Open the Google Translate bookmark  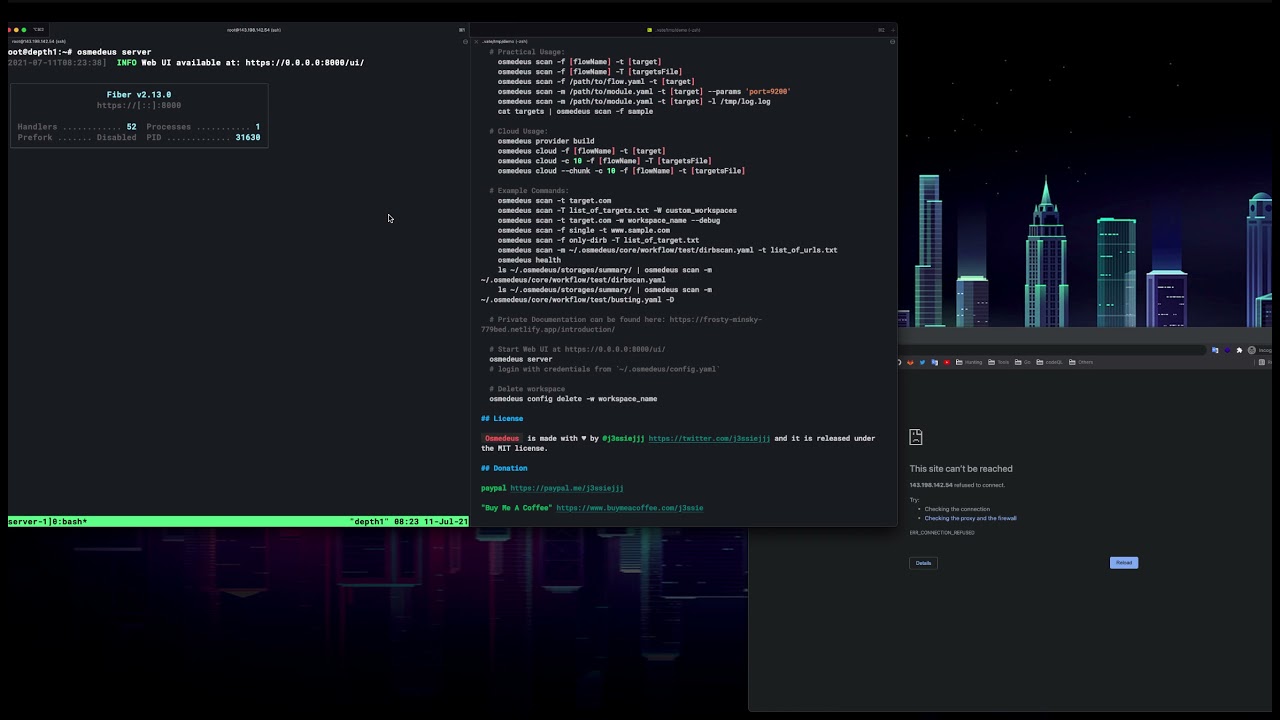pyautogui.click(x=934, y=362)
